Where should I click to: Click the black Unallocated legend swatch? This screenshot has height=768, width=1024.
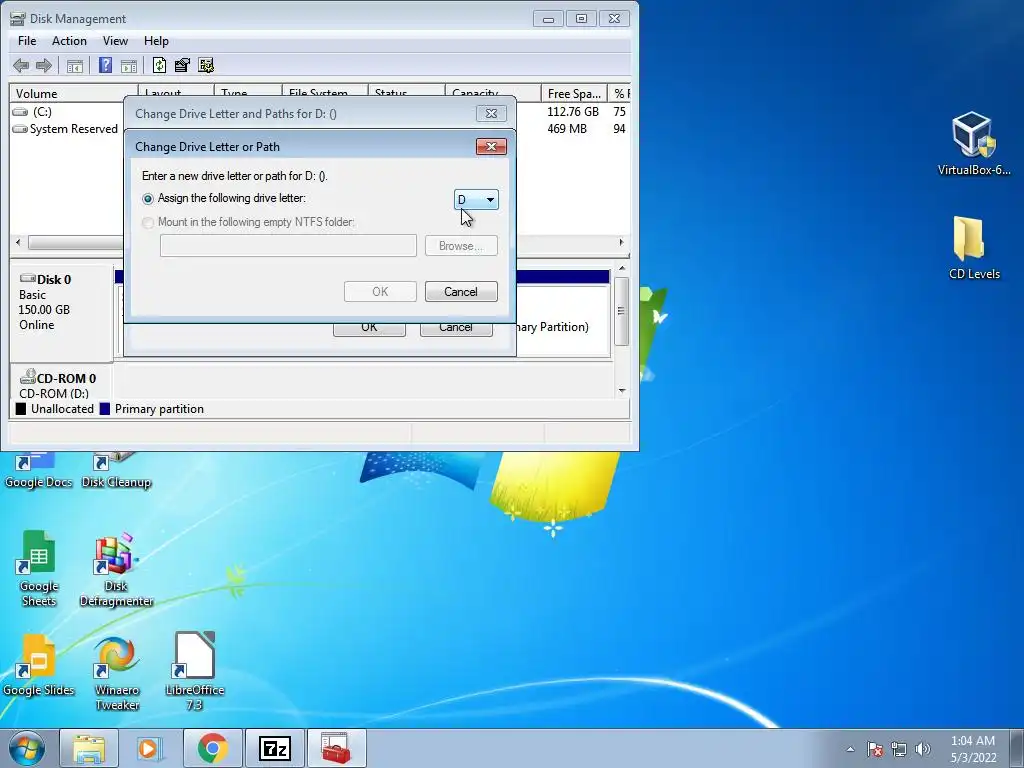(21, 409)
